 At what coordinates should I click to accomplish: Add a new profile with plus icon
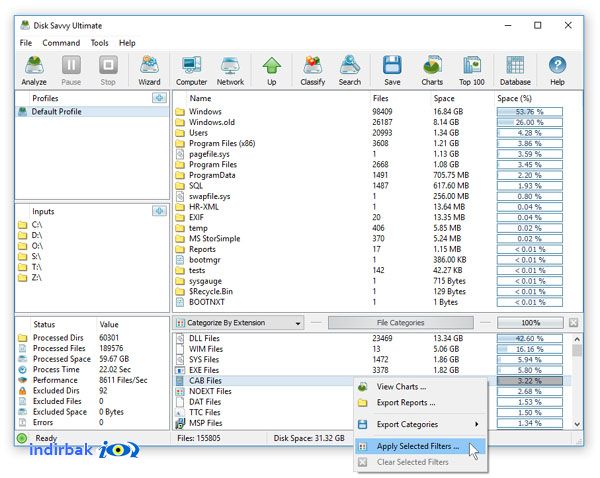coord(159,98)
